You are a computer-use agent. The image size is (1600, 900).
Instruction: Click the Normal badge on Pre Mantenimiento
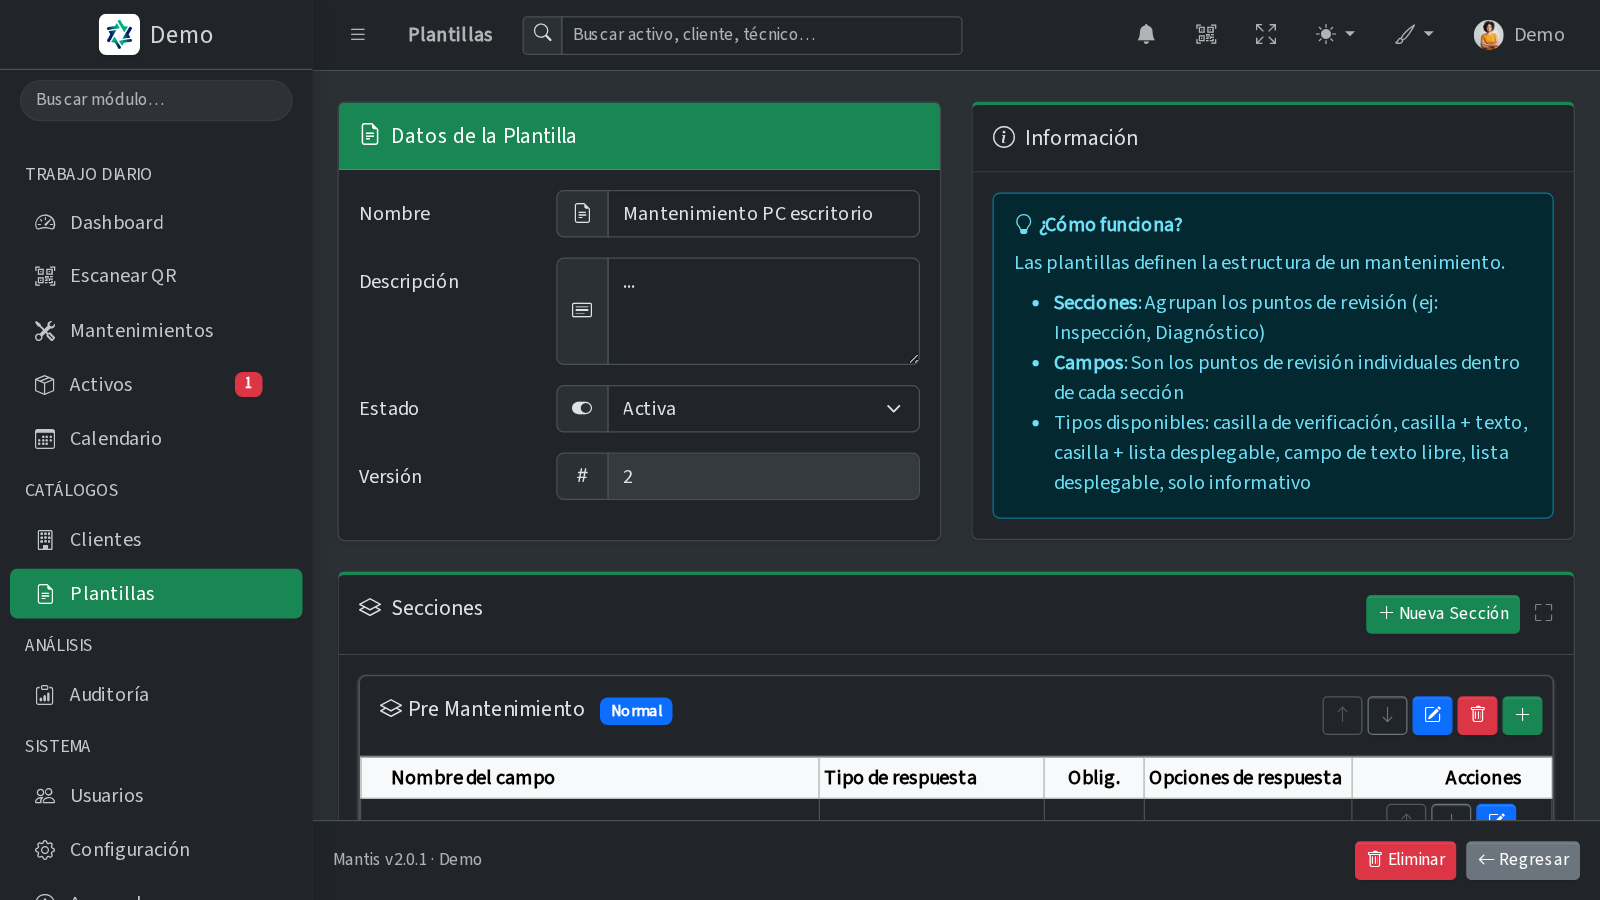pyautogui.click(x=636, y=711)
